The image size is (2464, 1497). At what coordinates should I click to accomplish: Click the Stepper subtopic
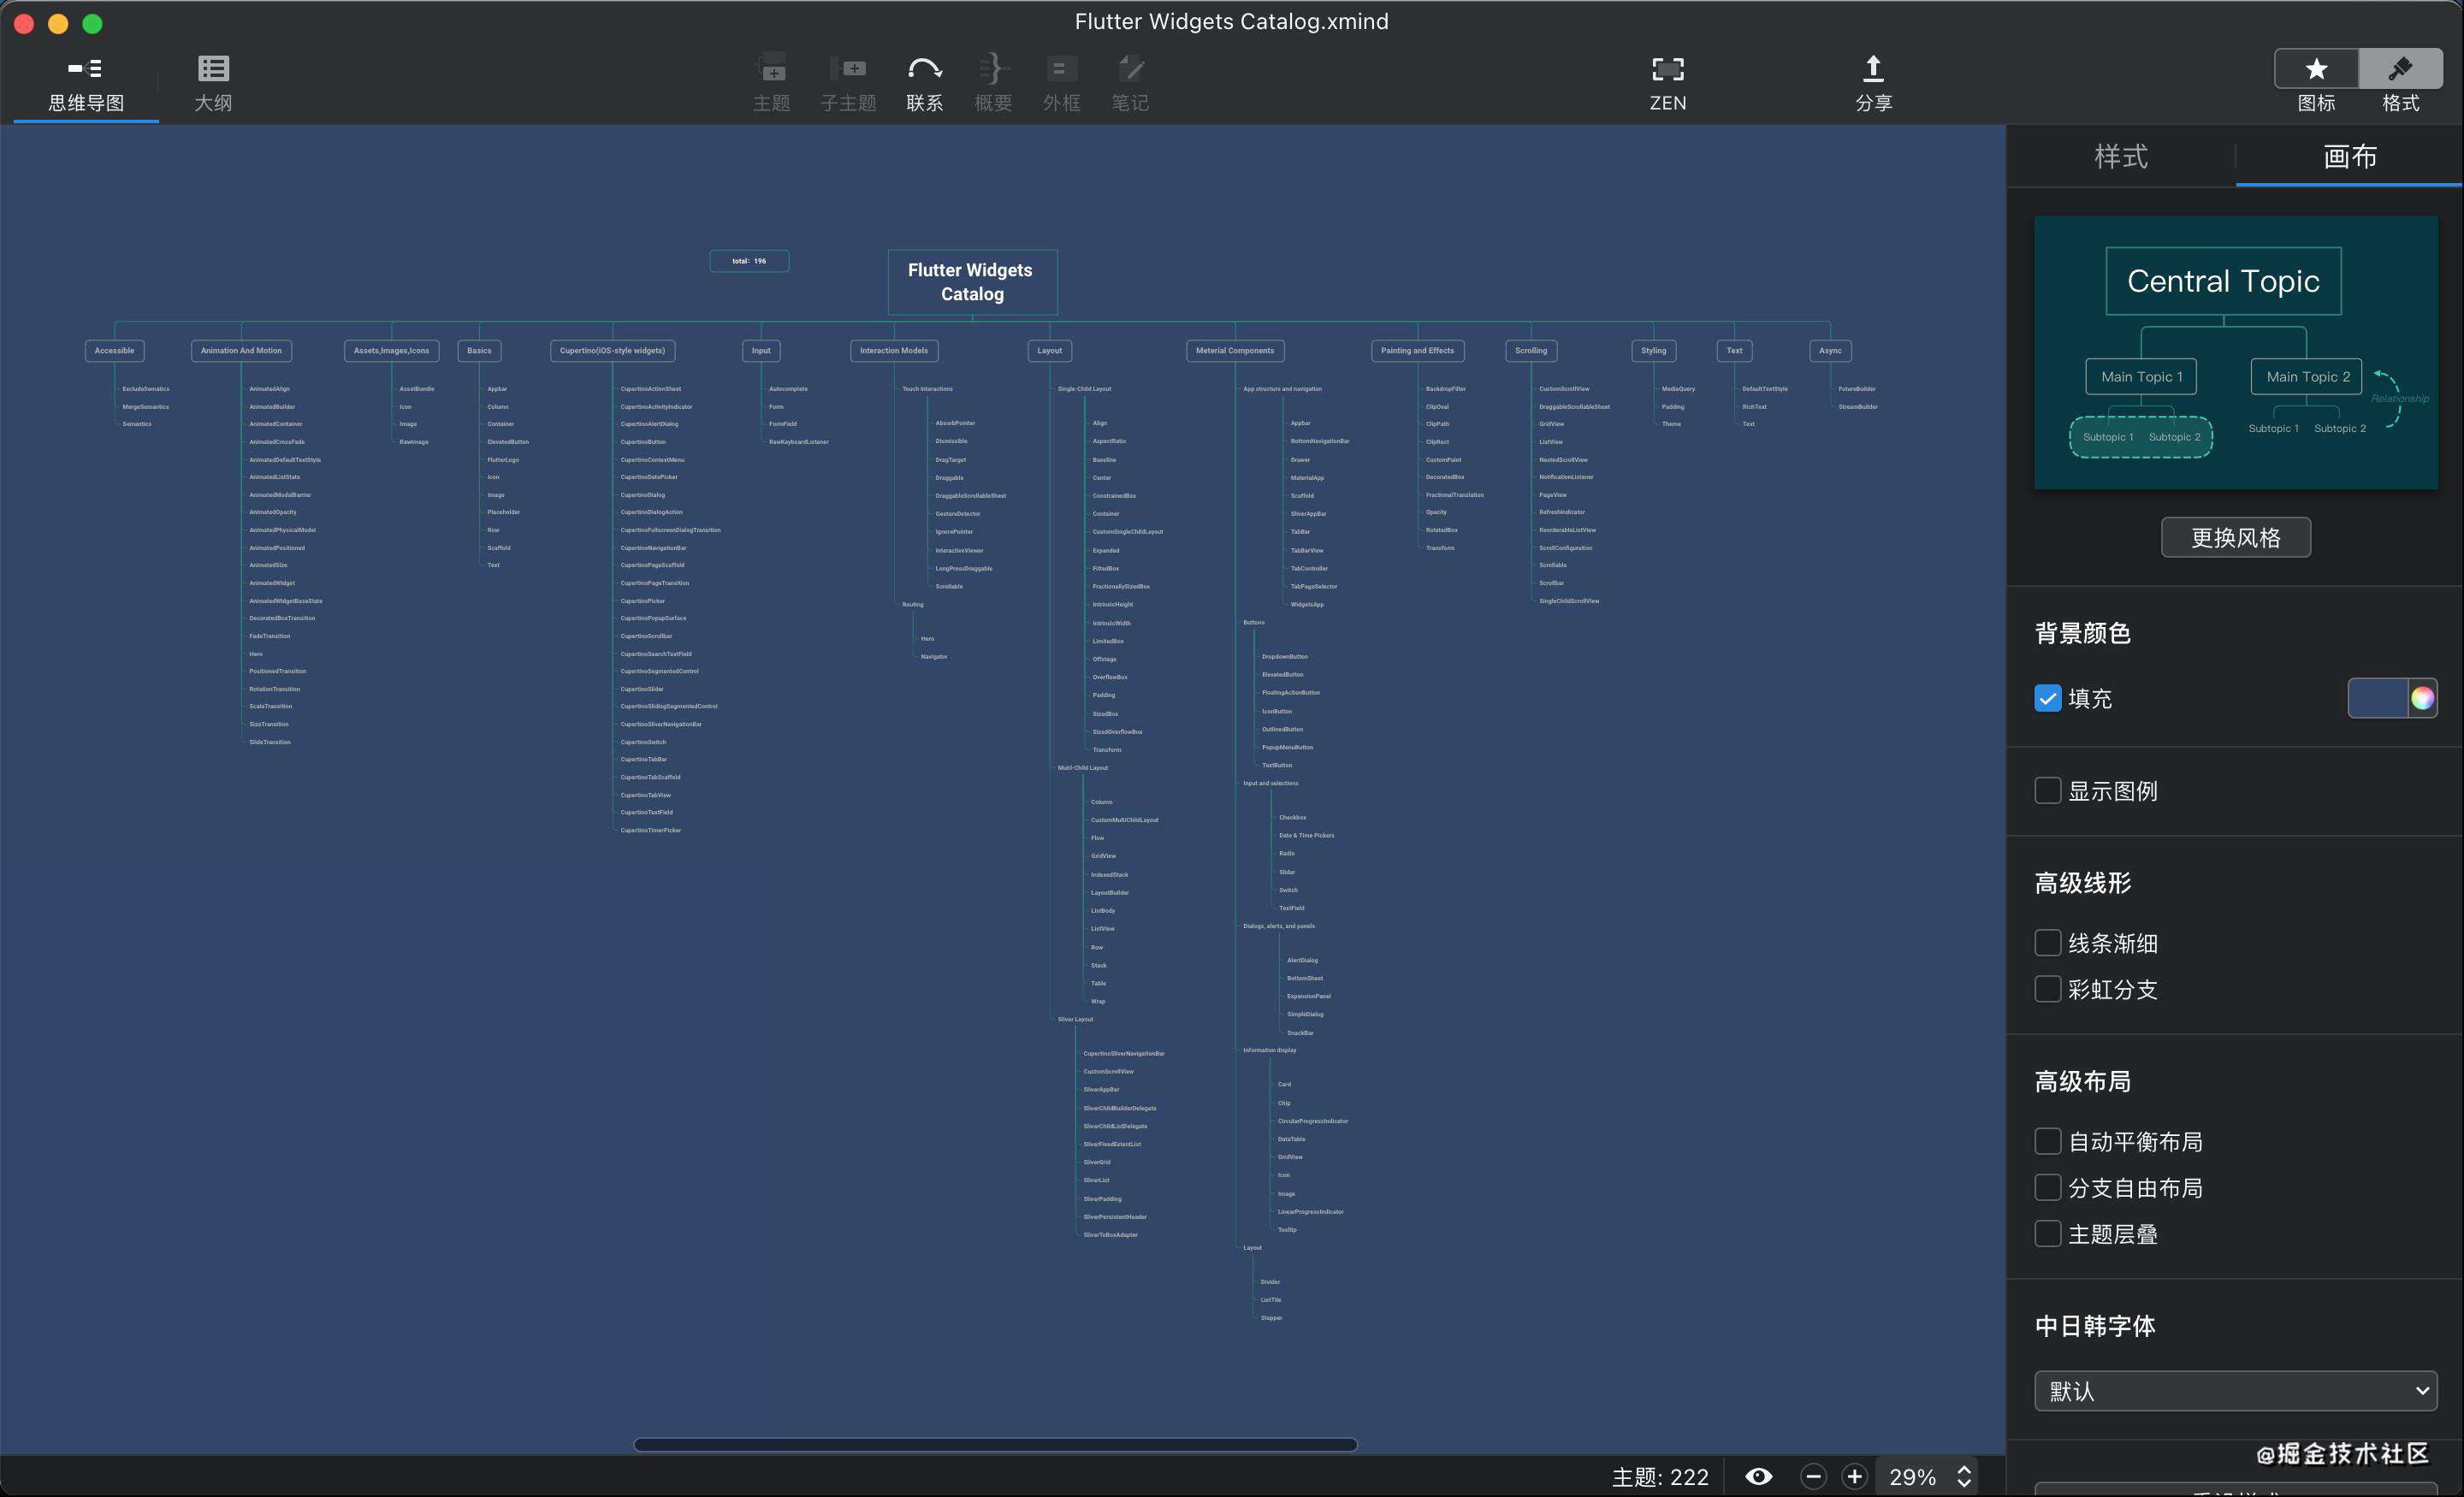tap(1271, 1318)
